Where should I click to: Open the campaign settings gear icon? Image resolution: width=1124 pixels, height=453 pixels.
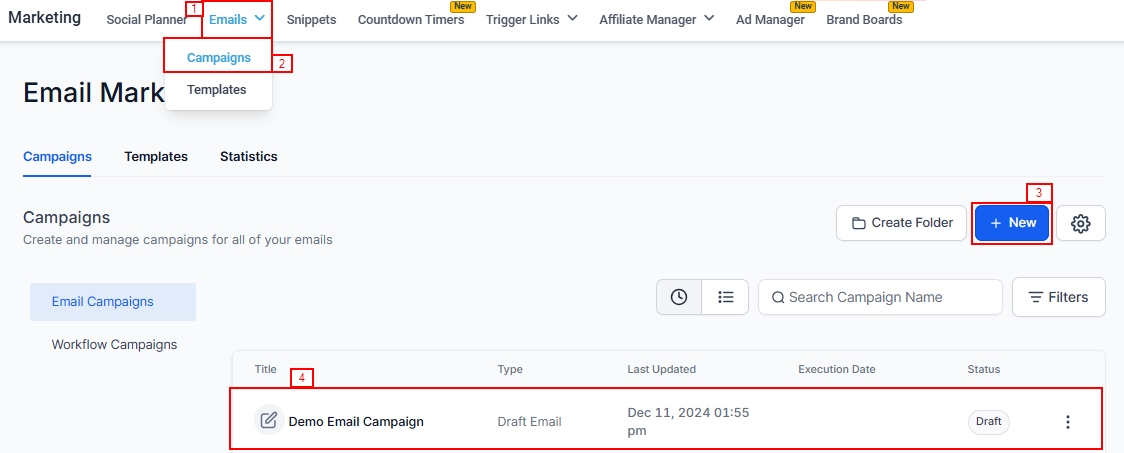pyautogui.click(x=1080, y=223)
